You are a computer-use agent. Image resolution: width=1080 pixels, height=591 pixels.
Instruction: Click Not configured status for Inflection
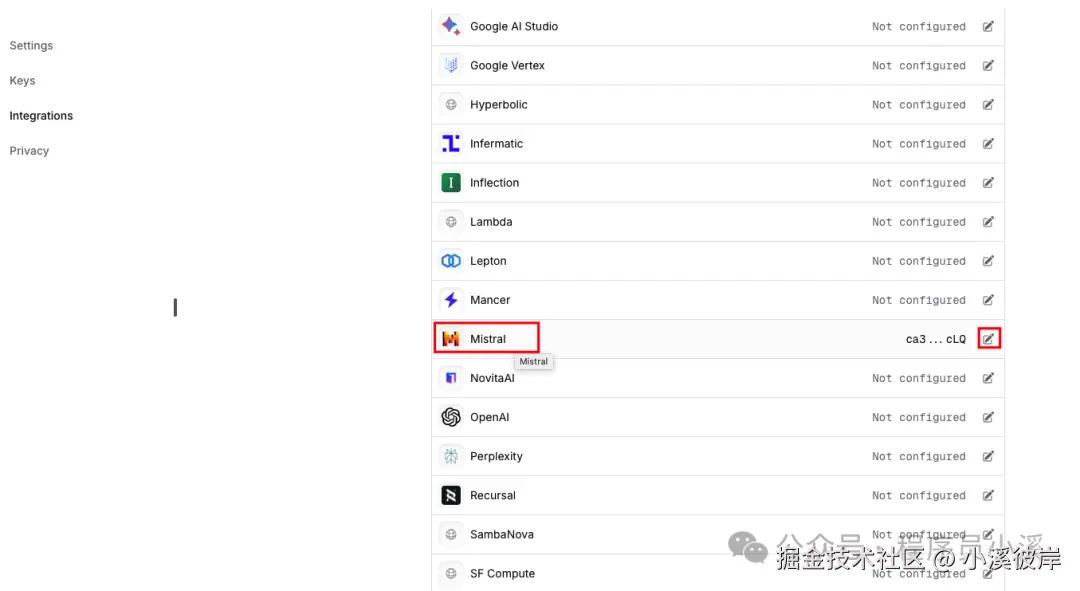pyautogui.click(x=919, y=183)
